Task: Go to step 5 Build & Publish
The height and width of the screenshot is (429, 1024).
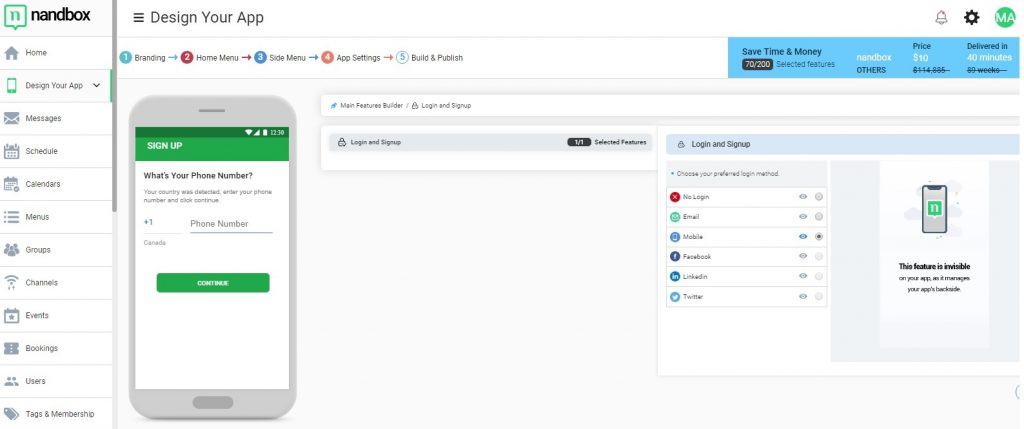Action: point(429,57)
